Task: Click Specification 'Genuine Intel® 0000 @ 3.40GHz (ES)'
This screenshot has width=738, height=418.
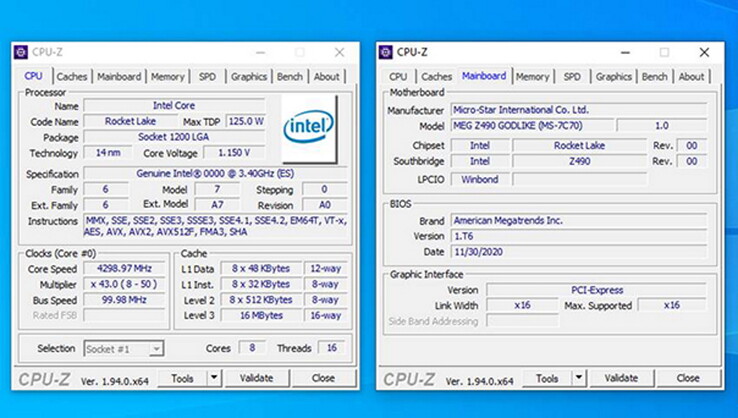Action: [215, 173]
